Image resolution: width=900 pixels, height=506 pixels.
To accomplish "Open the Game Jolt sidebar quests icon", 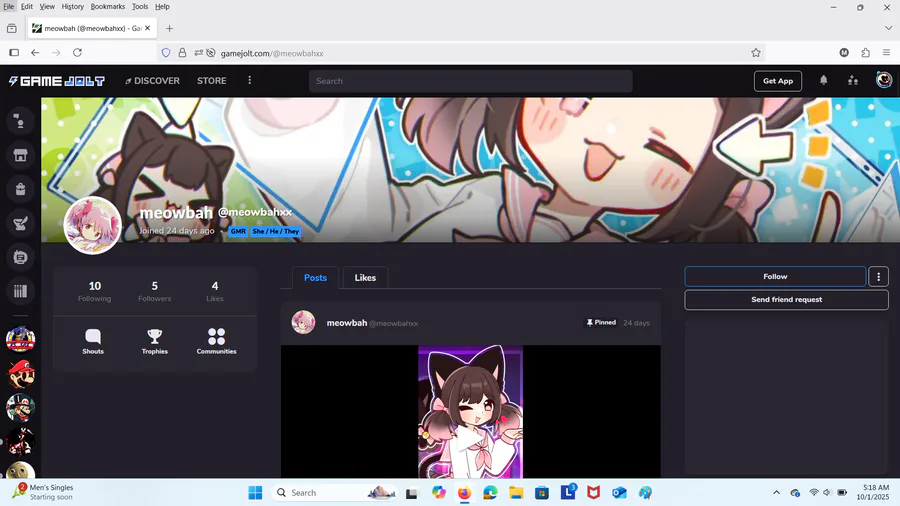I will tap(20, 223).
